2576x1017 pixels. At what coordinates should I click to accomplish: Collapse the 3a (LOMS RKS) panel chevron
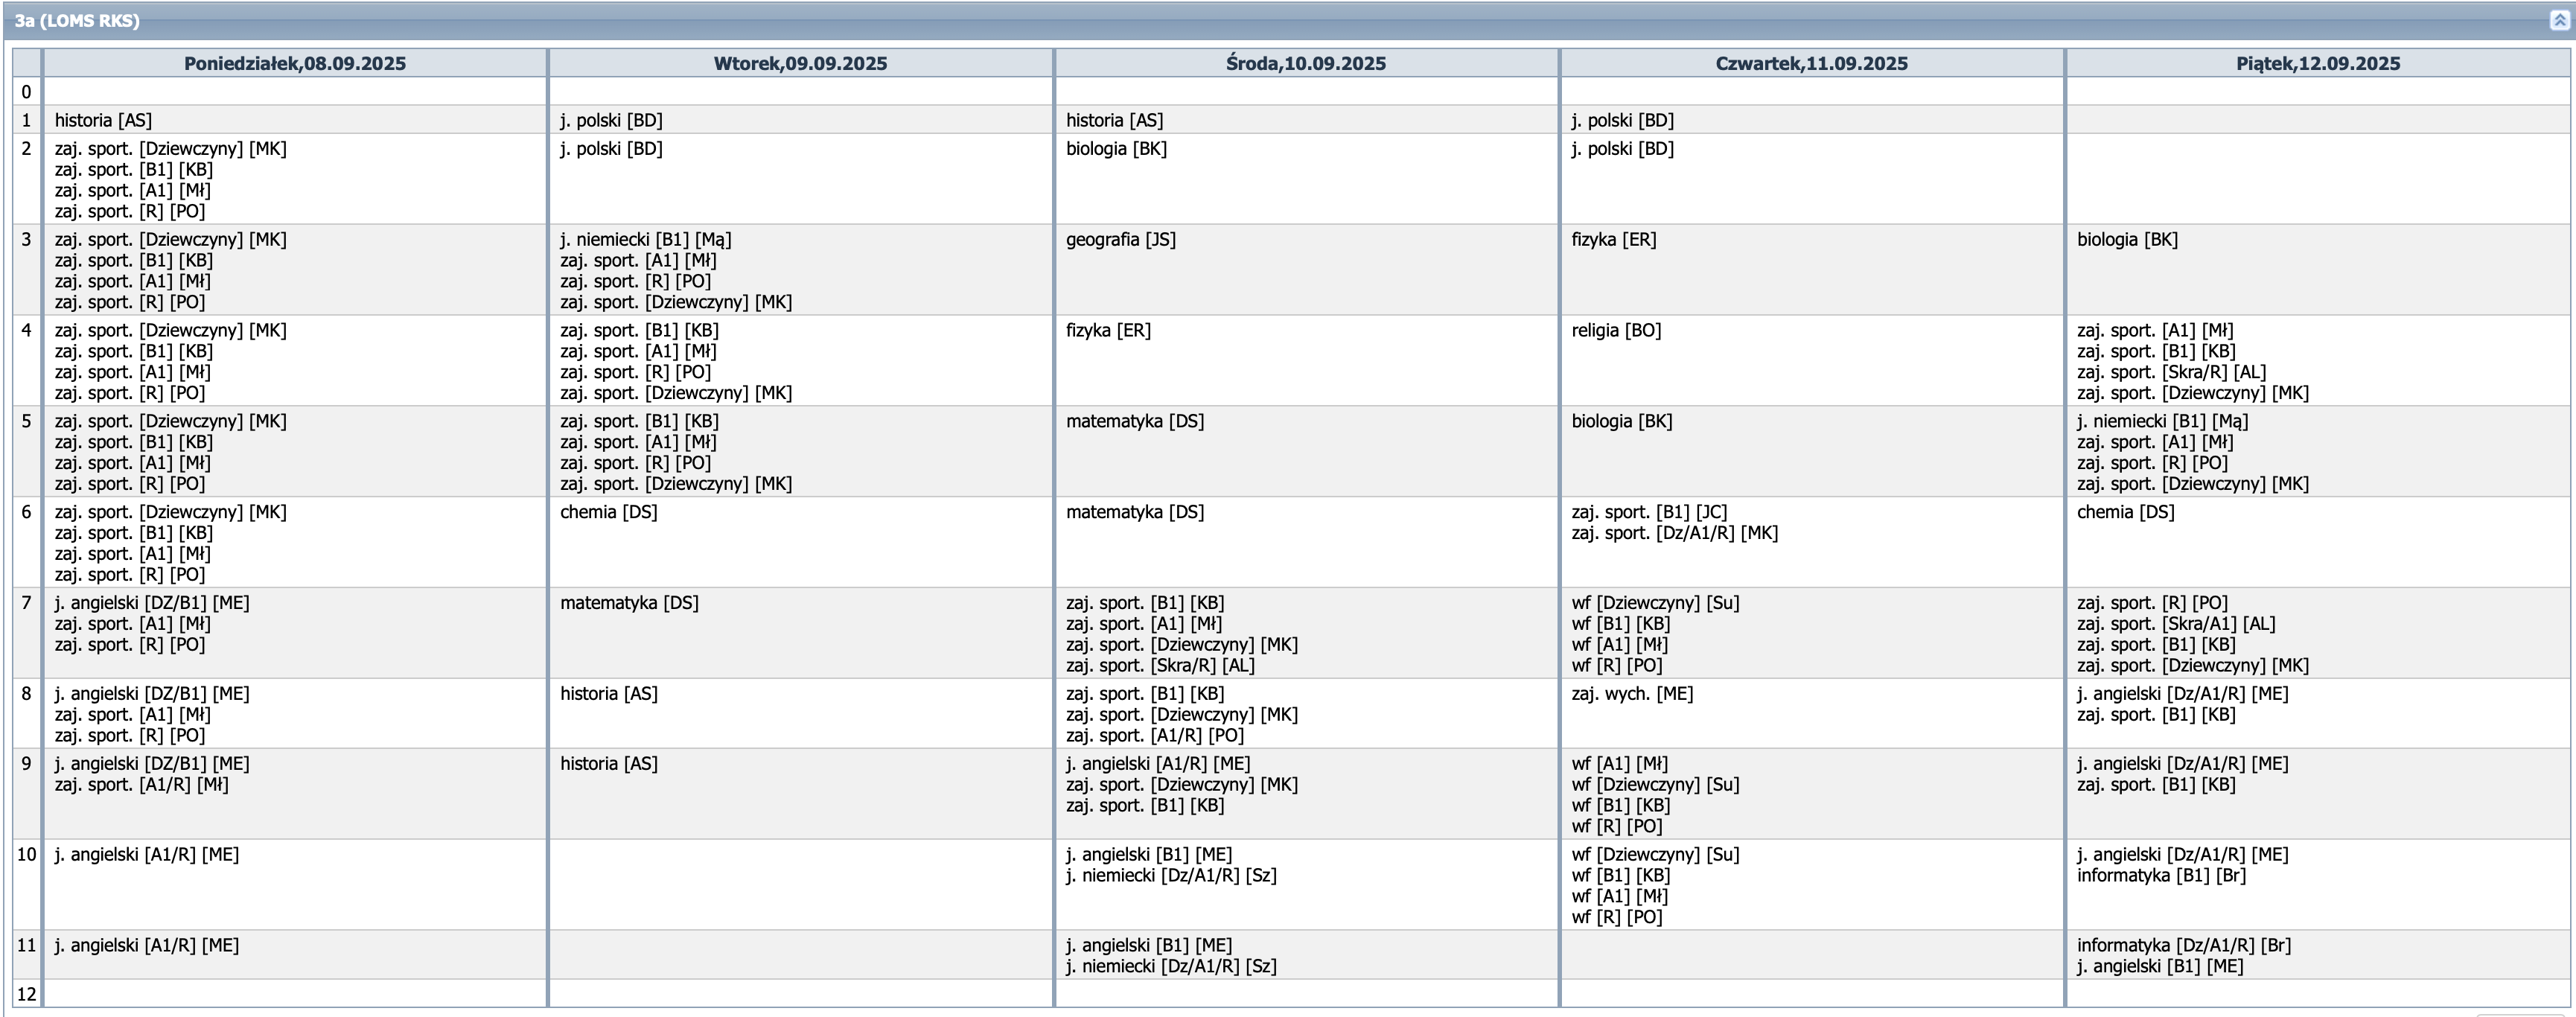tap(2559, 20)
